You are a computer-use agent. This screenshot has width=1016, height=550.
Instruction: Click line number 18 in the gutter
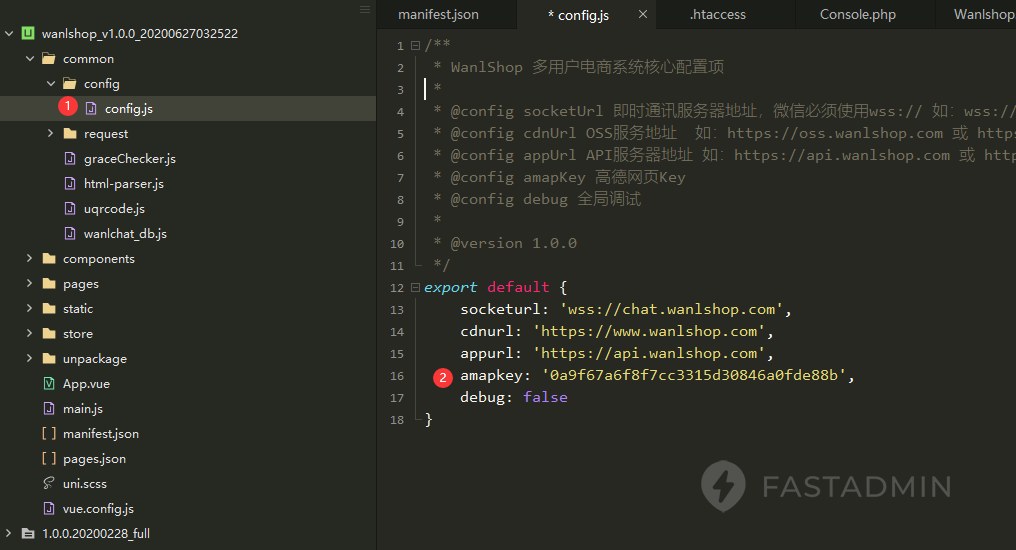coord(397,420)
